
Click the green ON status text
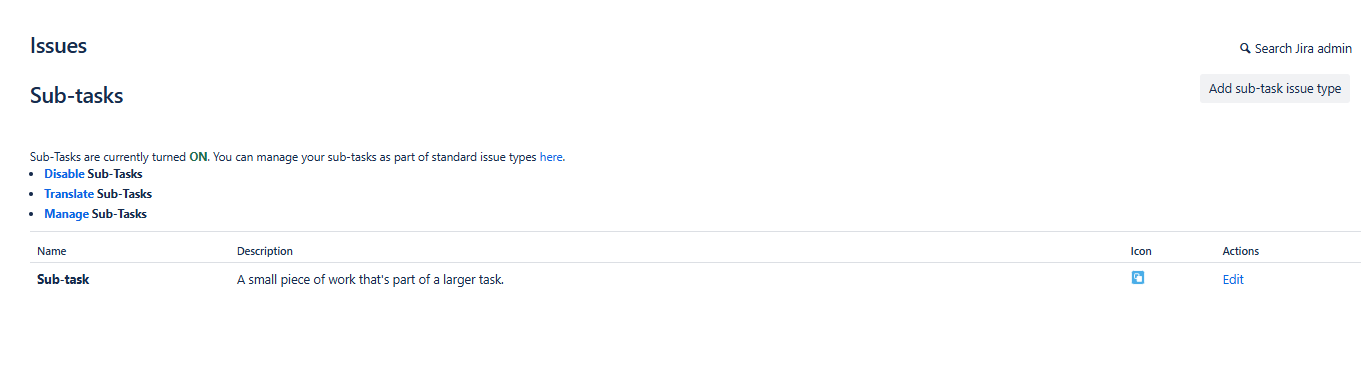[x=198, y=157]
